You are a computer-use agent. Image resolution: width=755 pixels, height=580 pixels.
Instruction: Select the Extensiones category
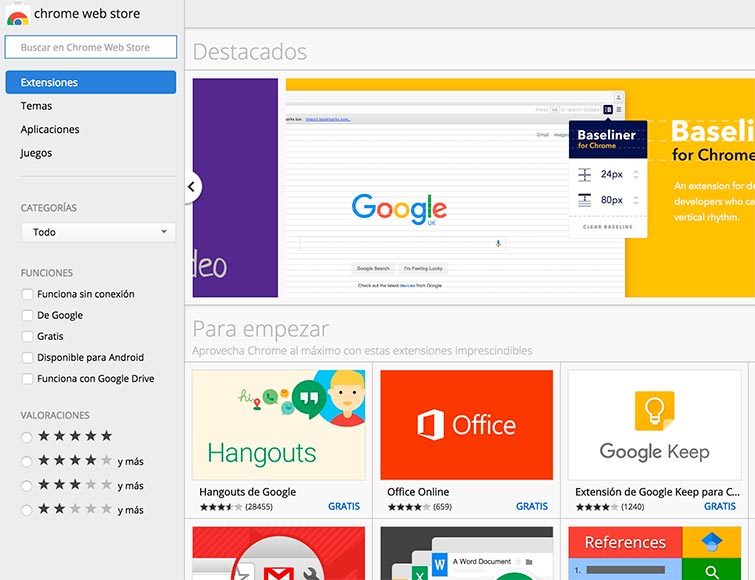pos(91,82)
